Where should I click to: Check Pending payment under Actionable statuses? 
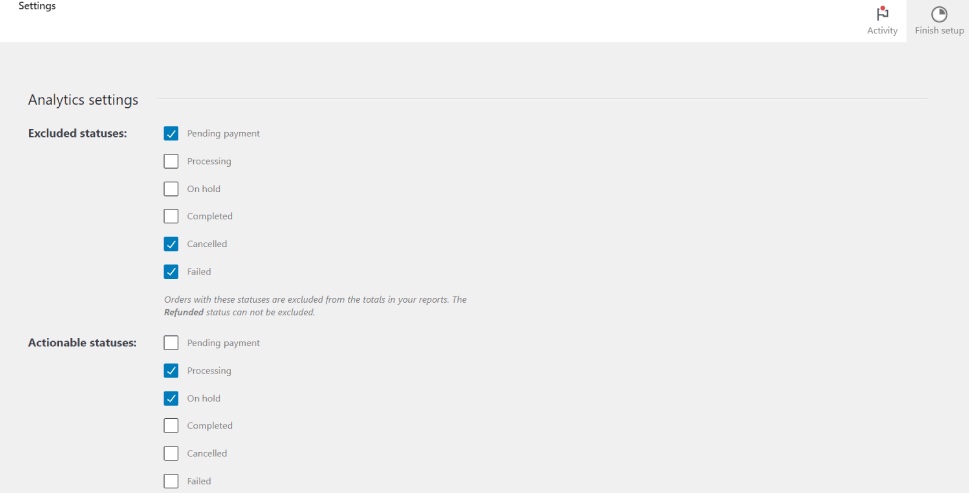click(171, 343)
